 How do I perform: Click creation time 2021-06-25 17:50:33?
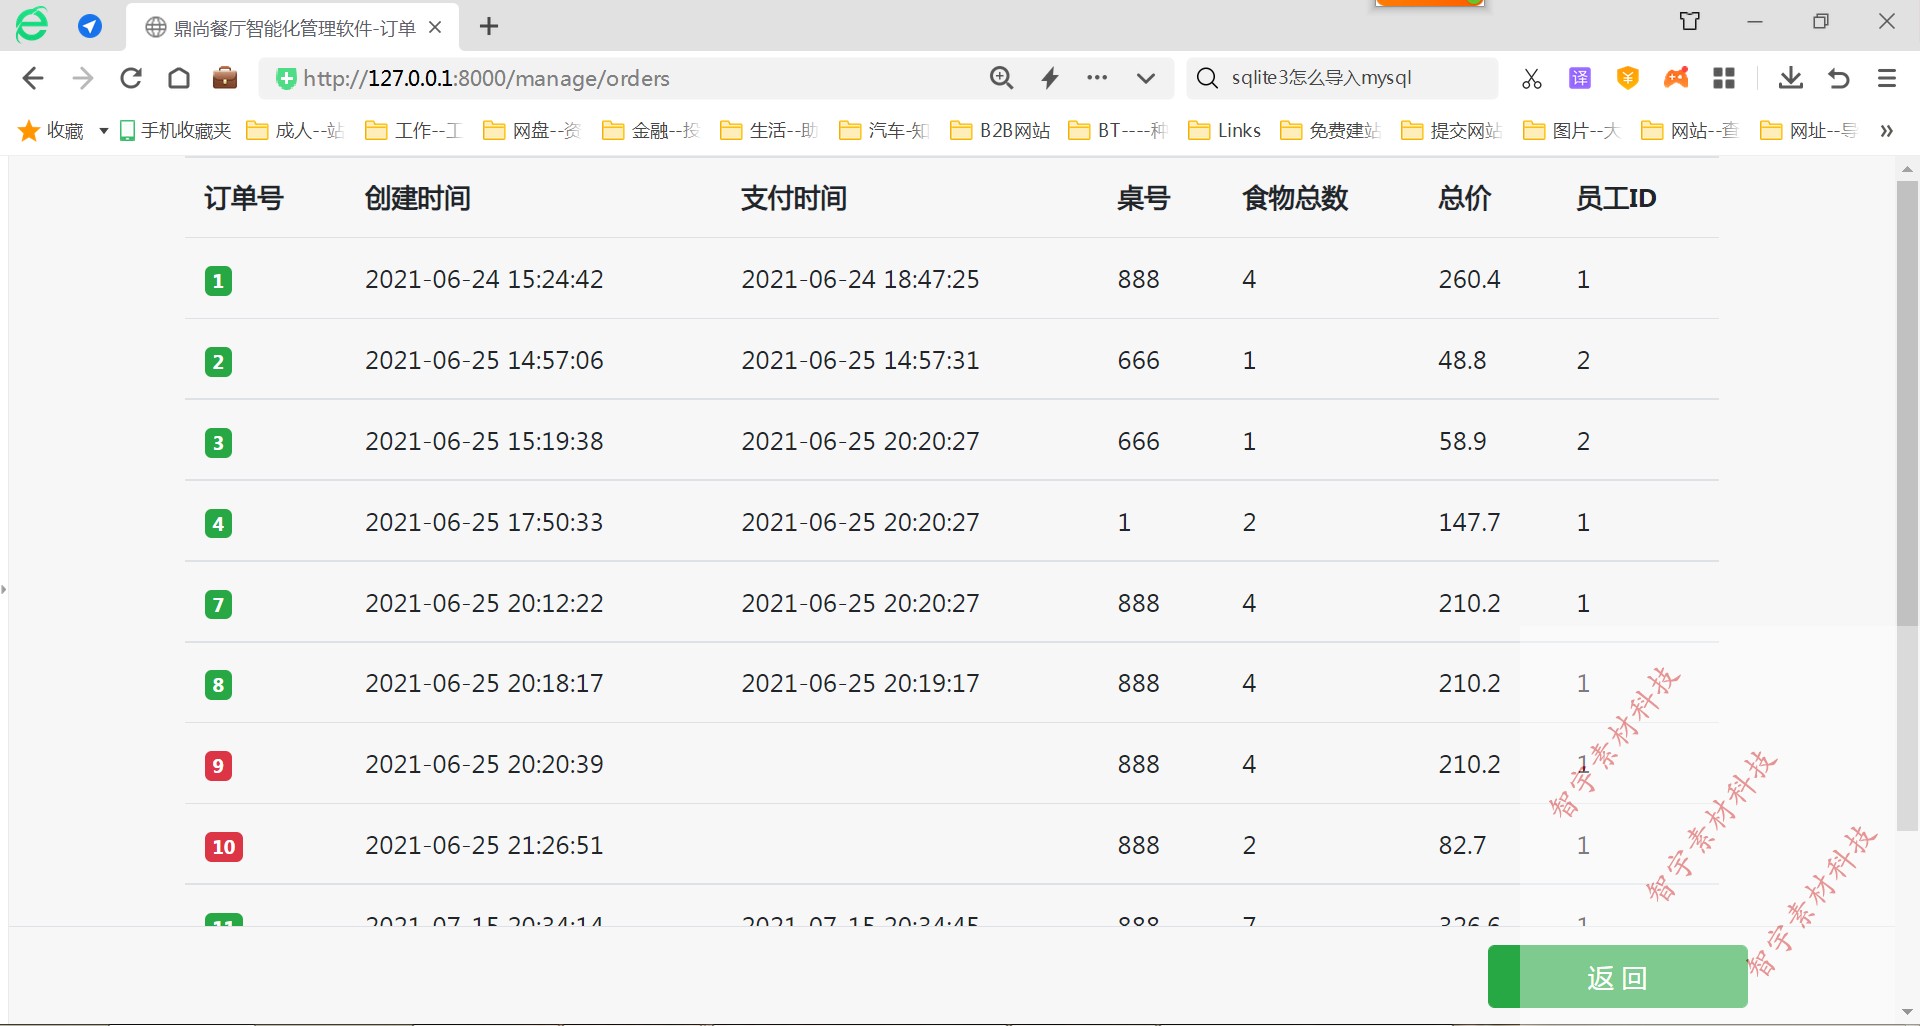coord(484,522)
